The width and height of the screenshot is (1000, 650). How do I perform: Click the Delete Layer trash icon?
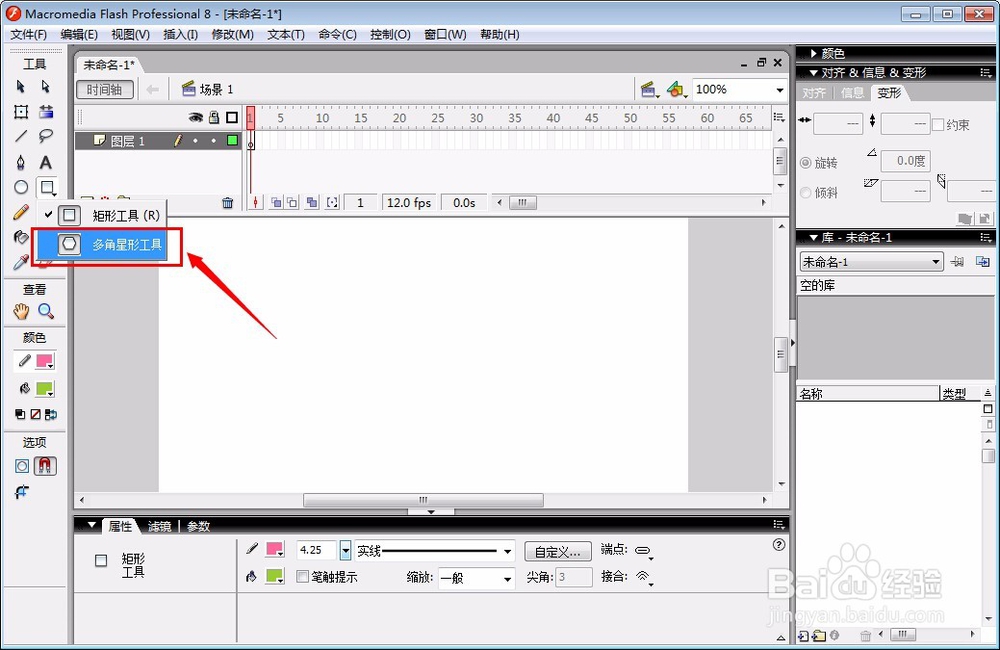(227, 203)
